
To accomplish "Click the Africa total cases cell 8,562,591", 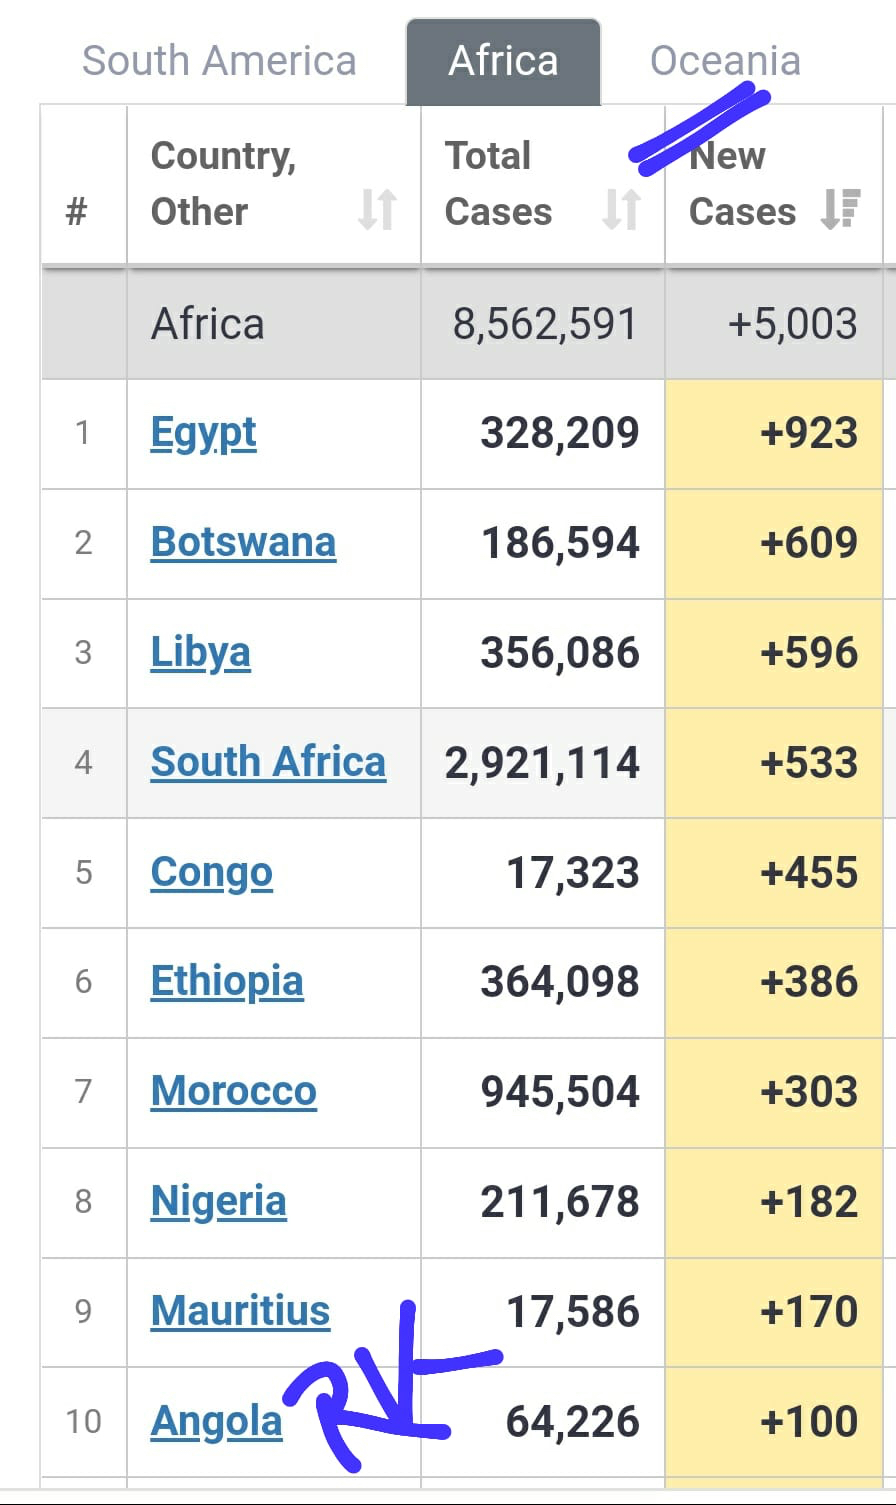I will (x=544, y=324).
